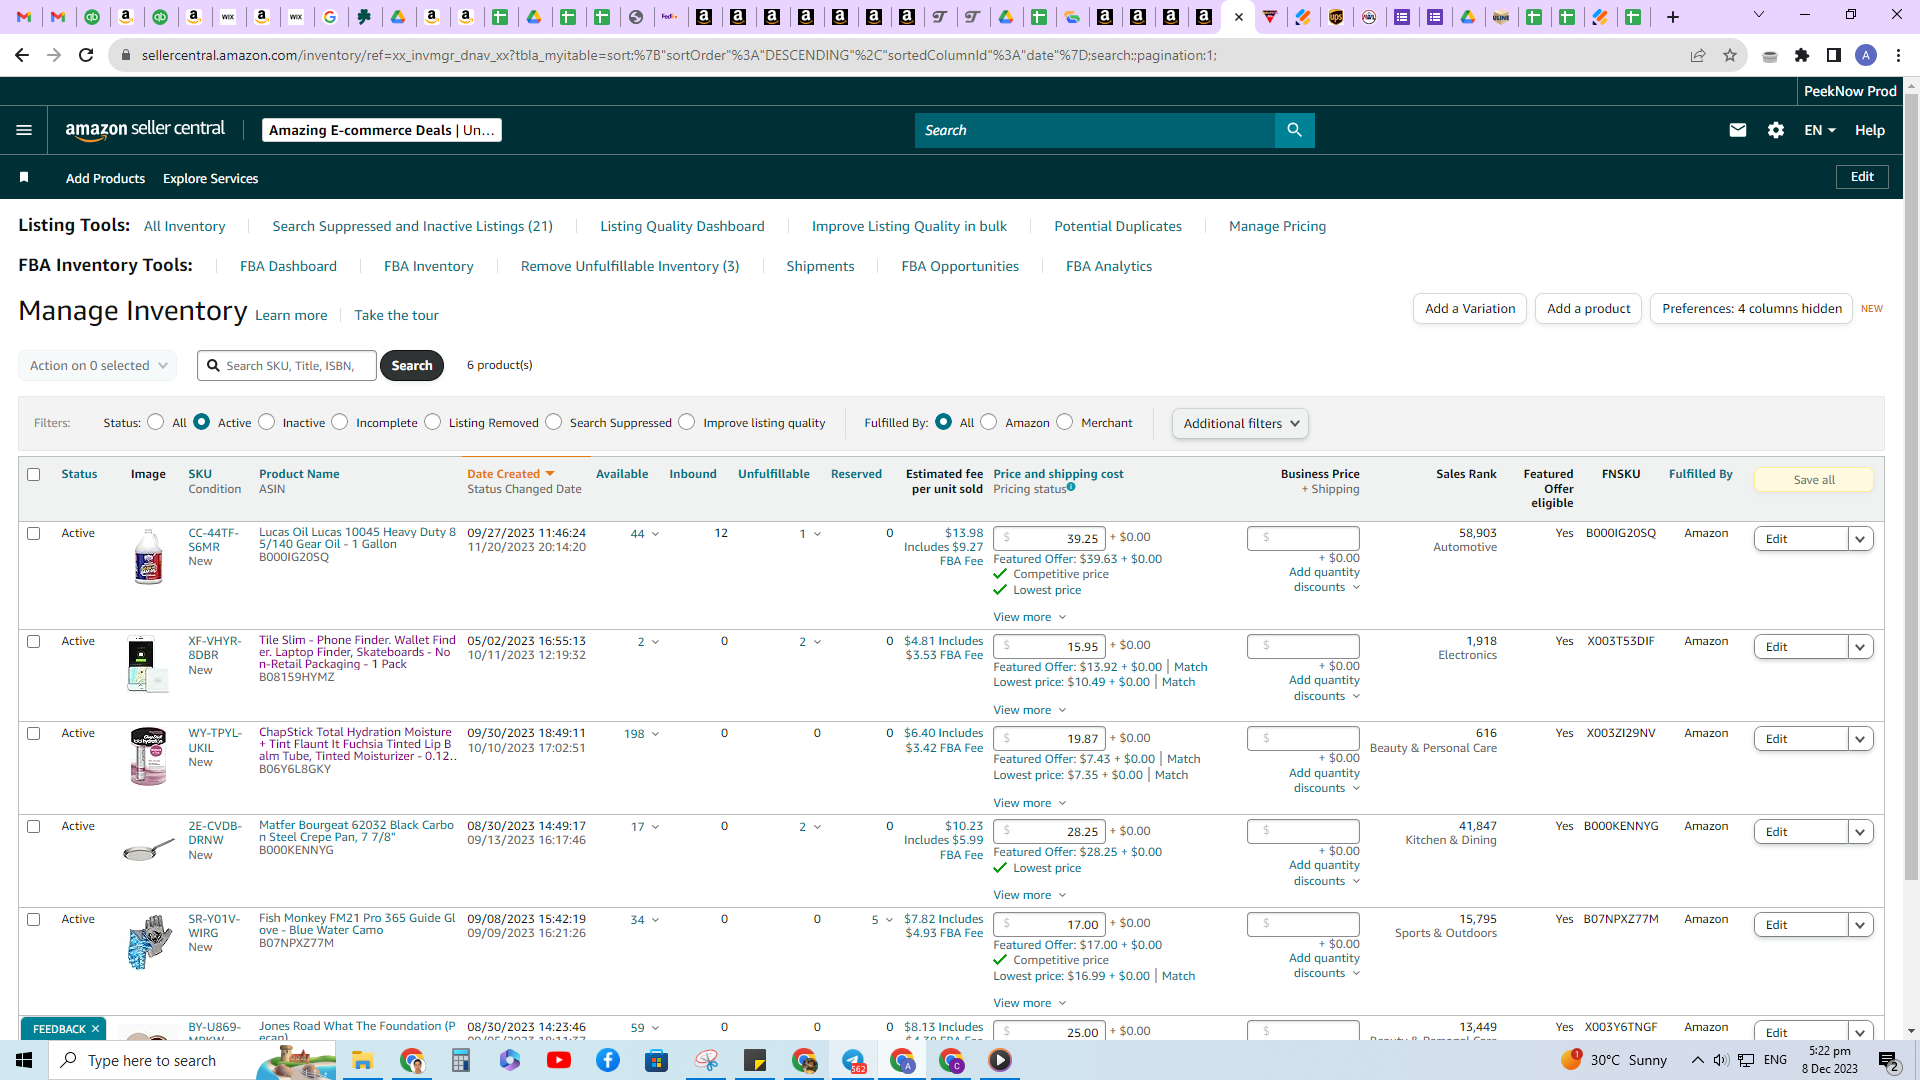Viewport: 1920px width, 1080px height.
Task: Click the volume speaker icon in system tray
Action: point(1720,1060)
